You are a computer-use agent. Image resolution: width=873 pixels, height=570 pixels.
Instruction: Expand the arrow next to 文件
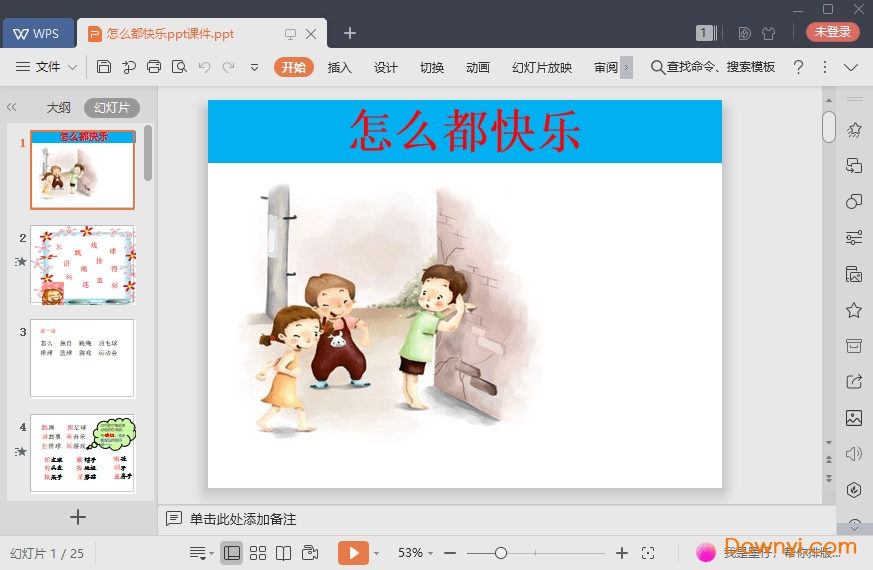pyautogui.click(x=72, y=67)
